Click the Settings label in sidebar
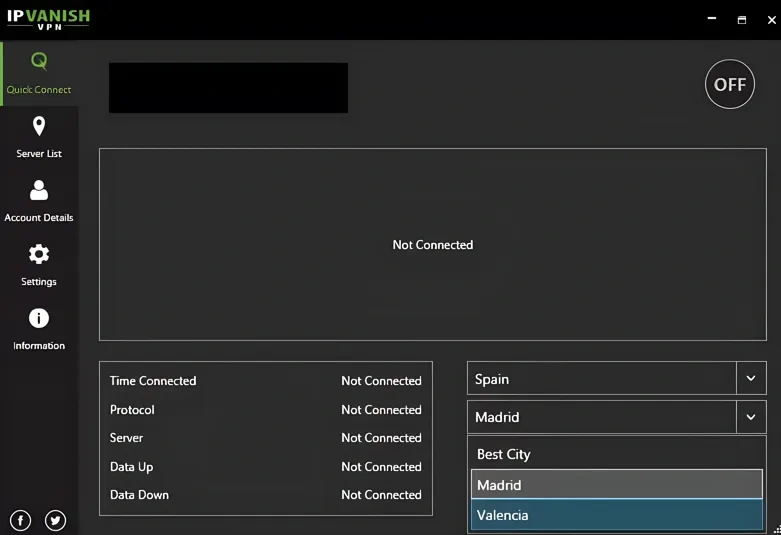 [x=39, y=281]
